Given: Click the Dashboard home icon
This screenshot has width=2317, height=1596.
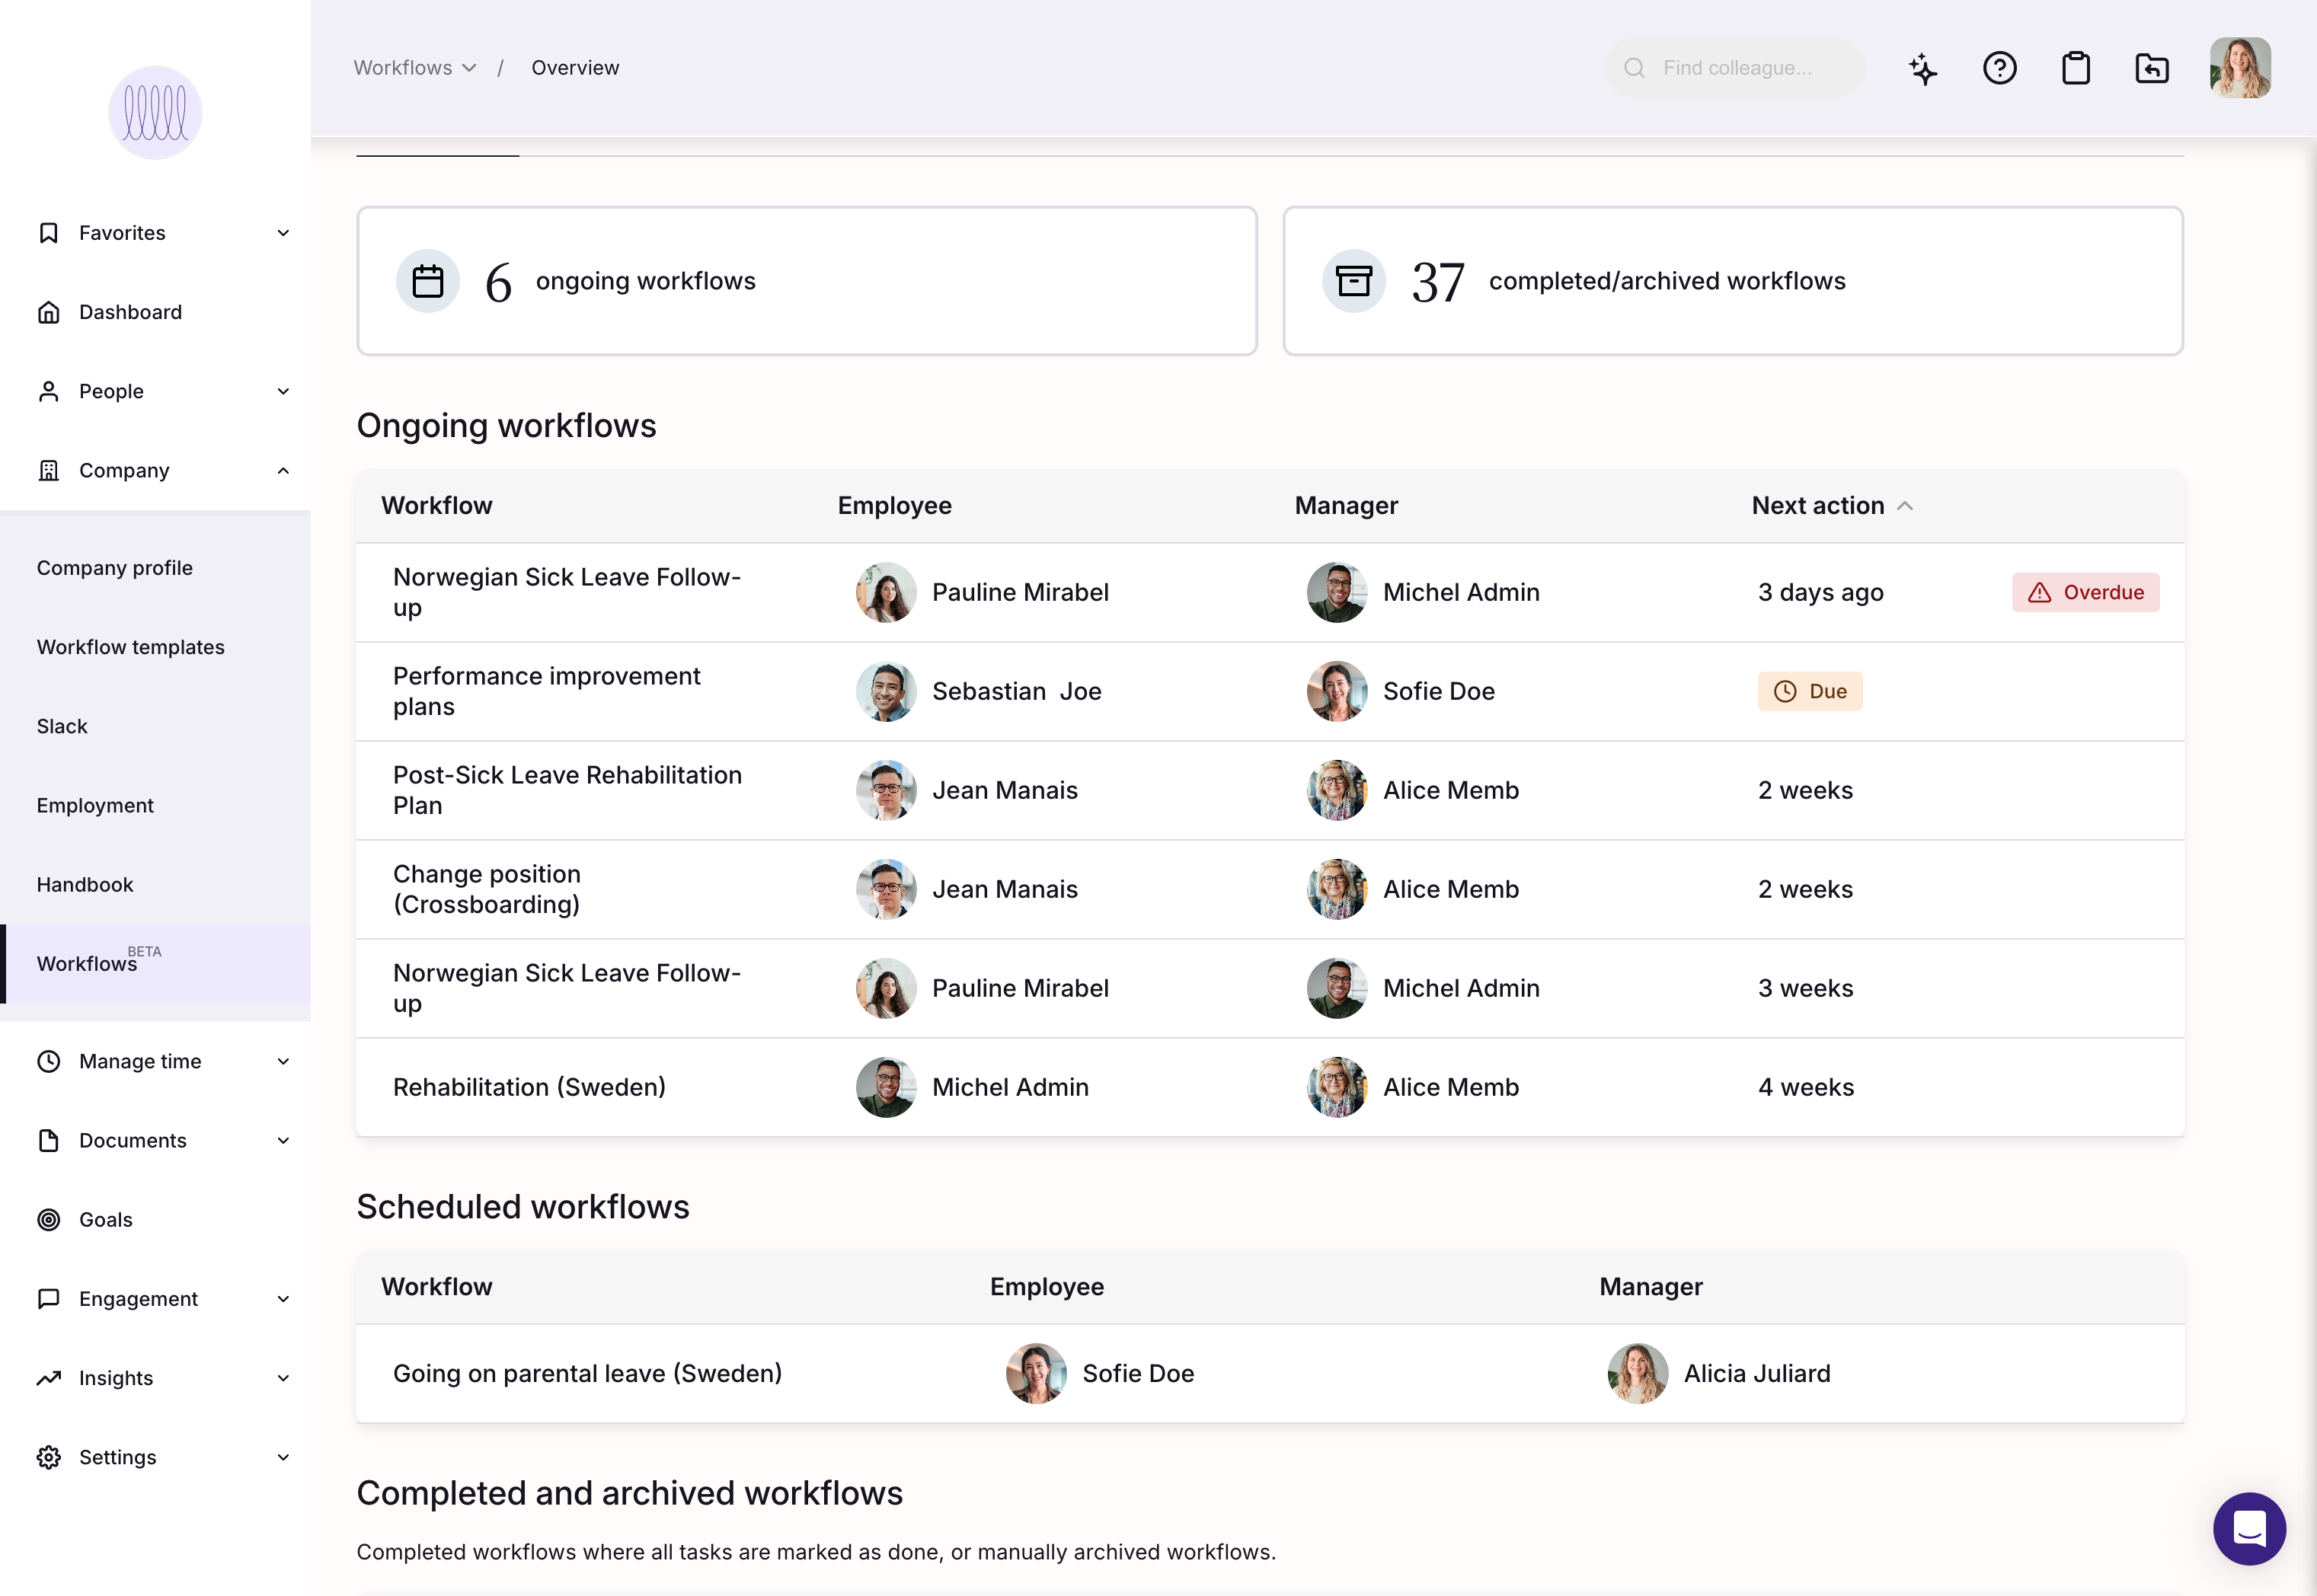Looking at the screenshot, I should (48, 312).
